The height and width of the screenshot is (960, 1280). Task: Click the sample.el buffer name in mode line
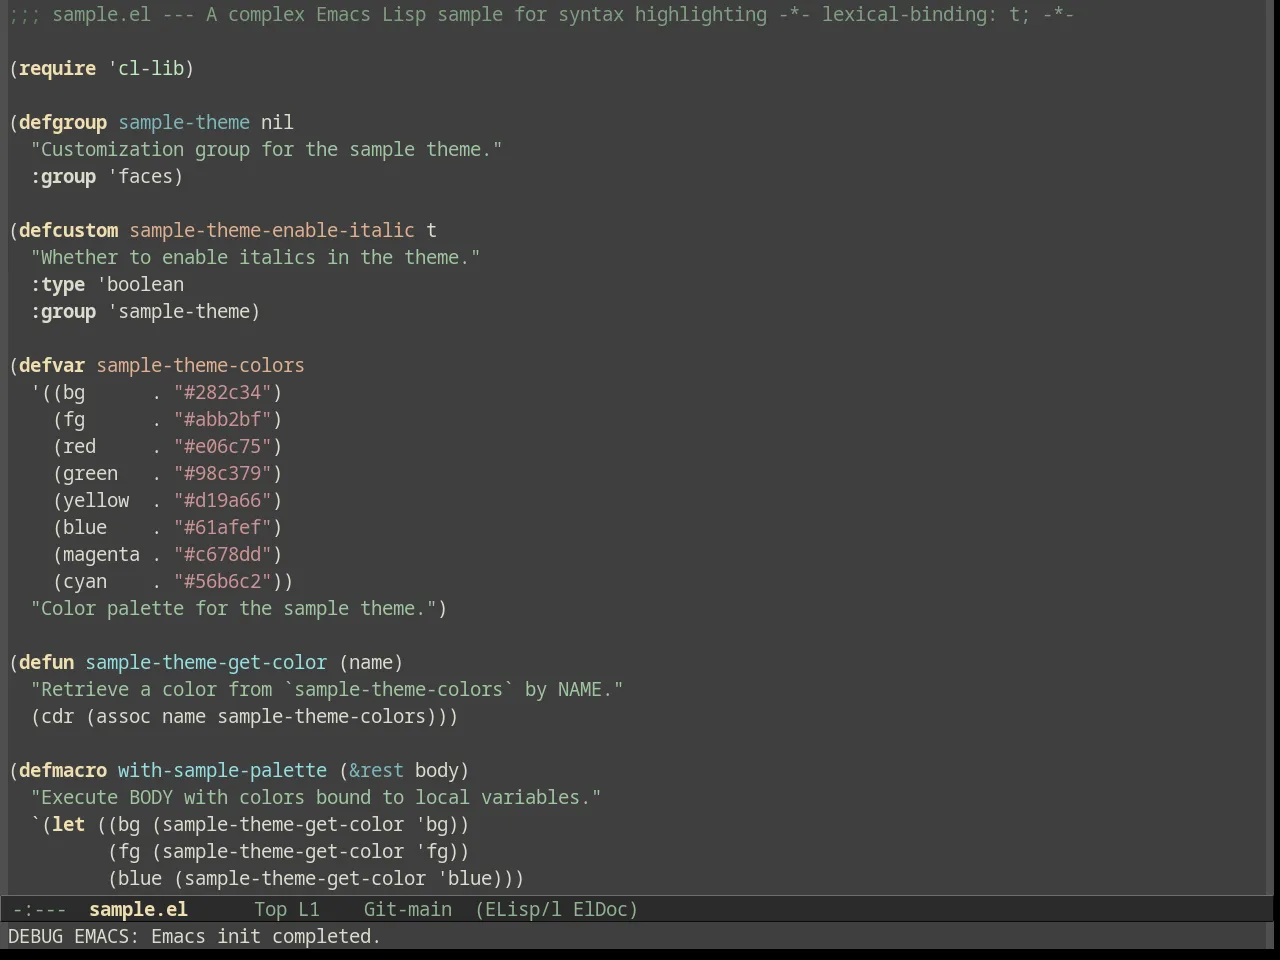click(138, 909)
